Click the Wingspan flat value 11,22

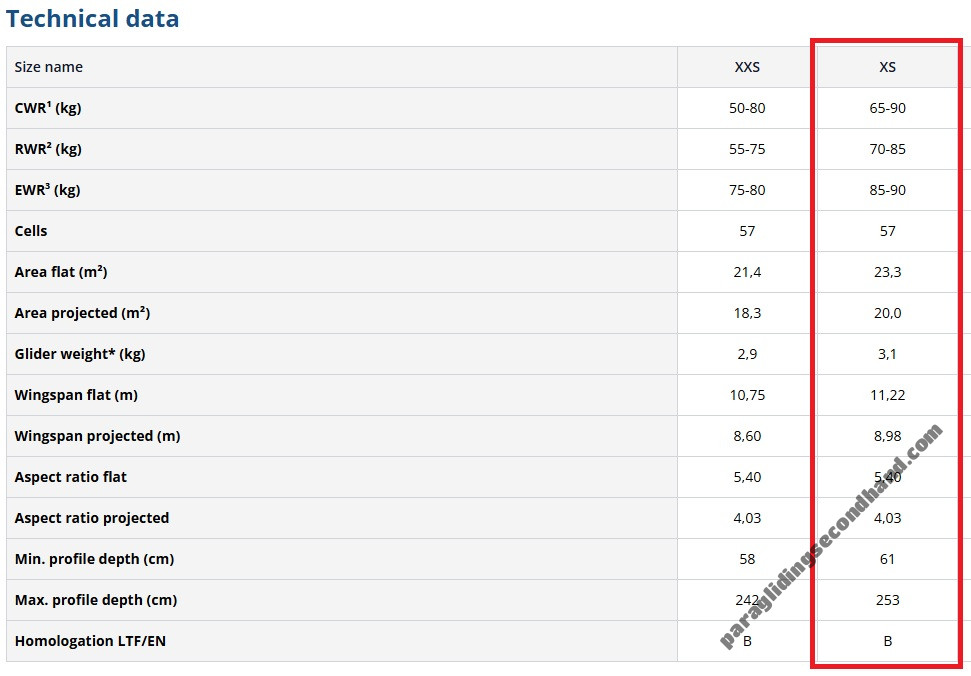coord(887,395)
